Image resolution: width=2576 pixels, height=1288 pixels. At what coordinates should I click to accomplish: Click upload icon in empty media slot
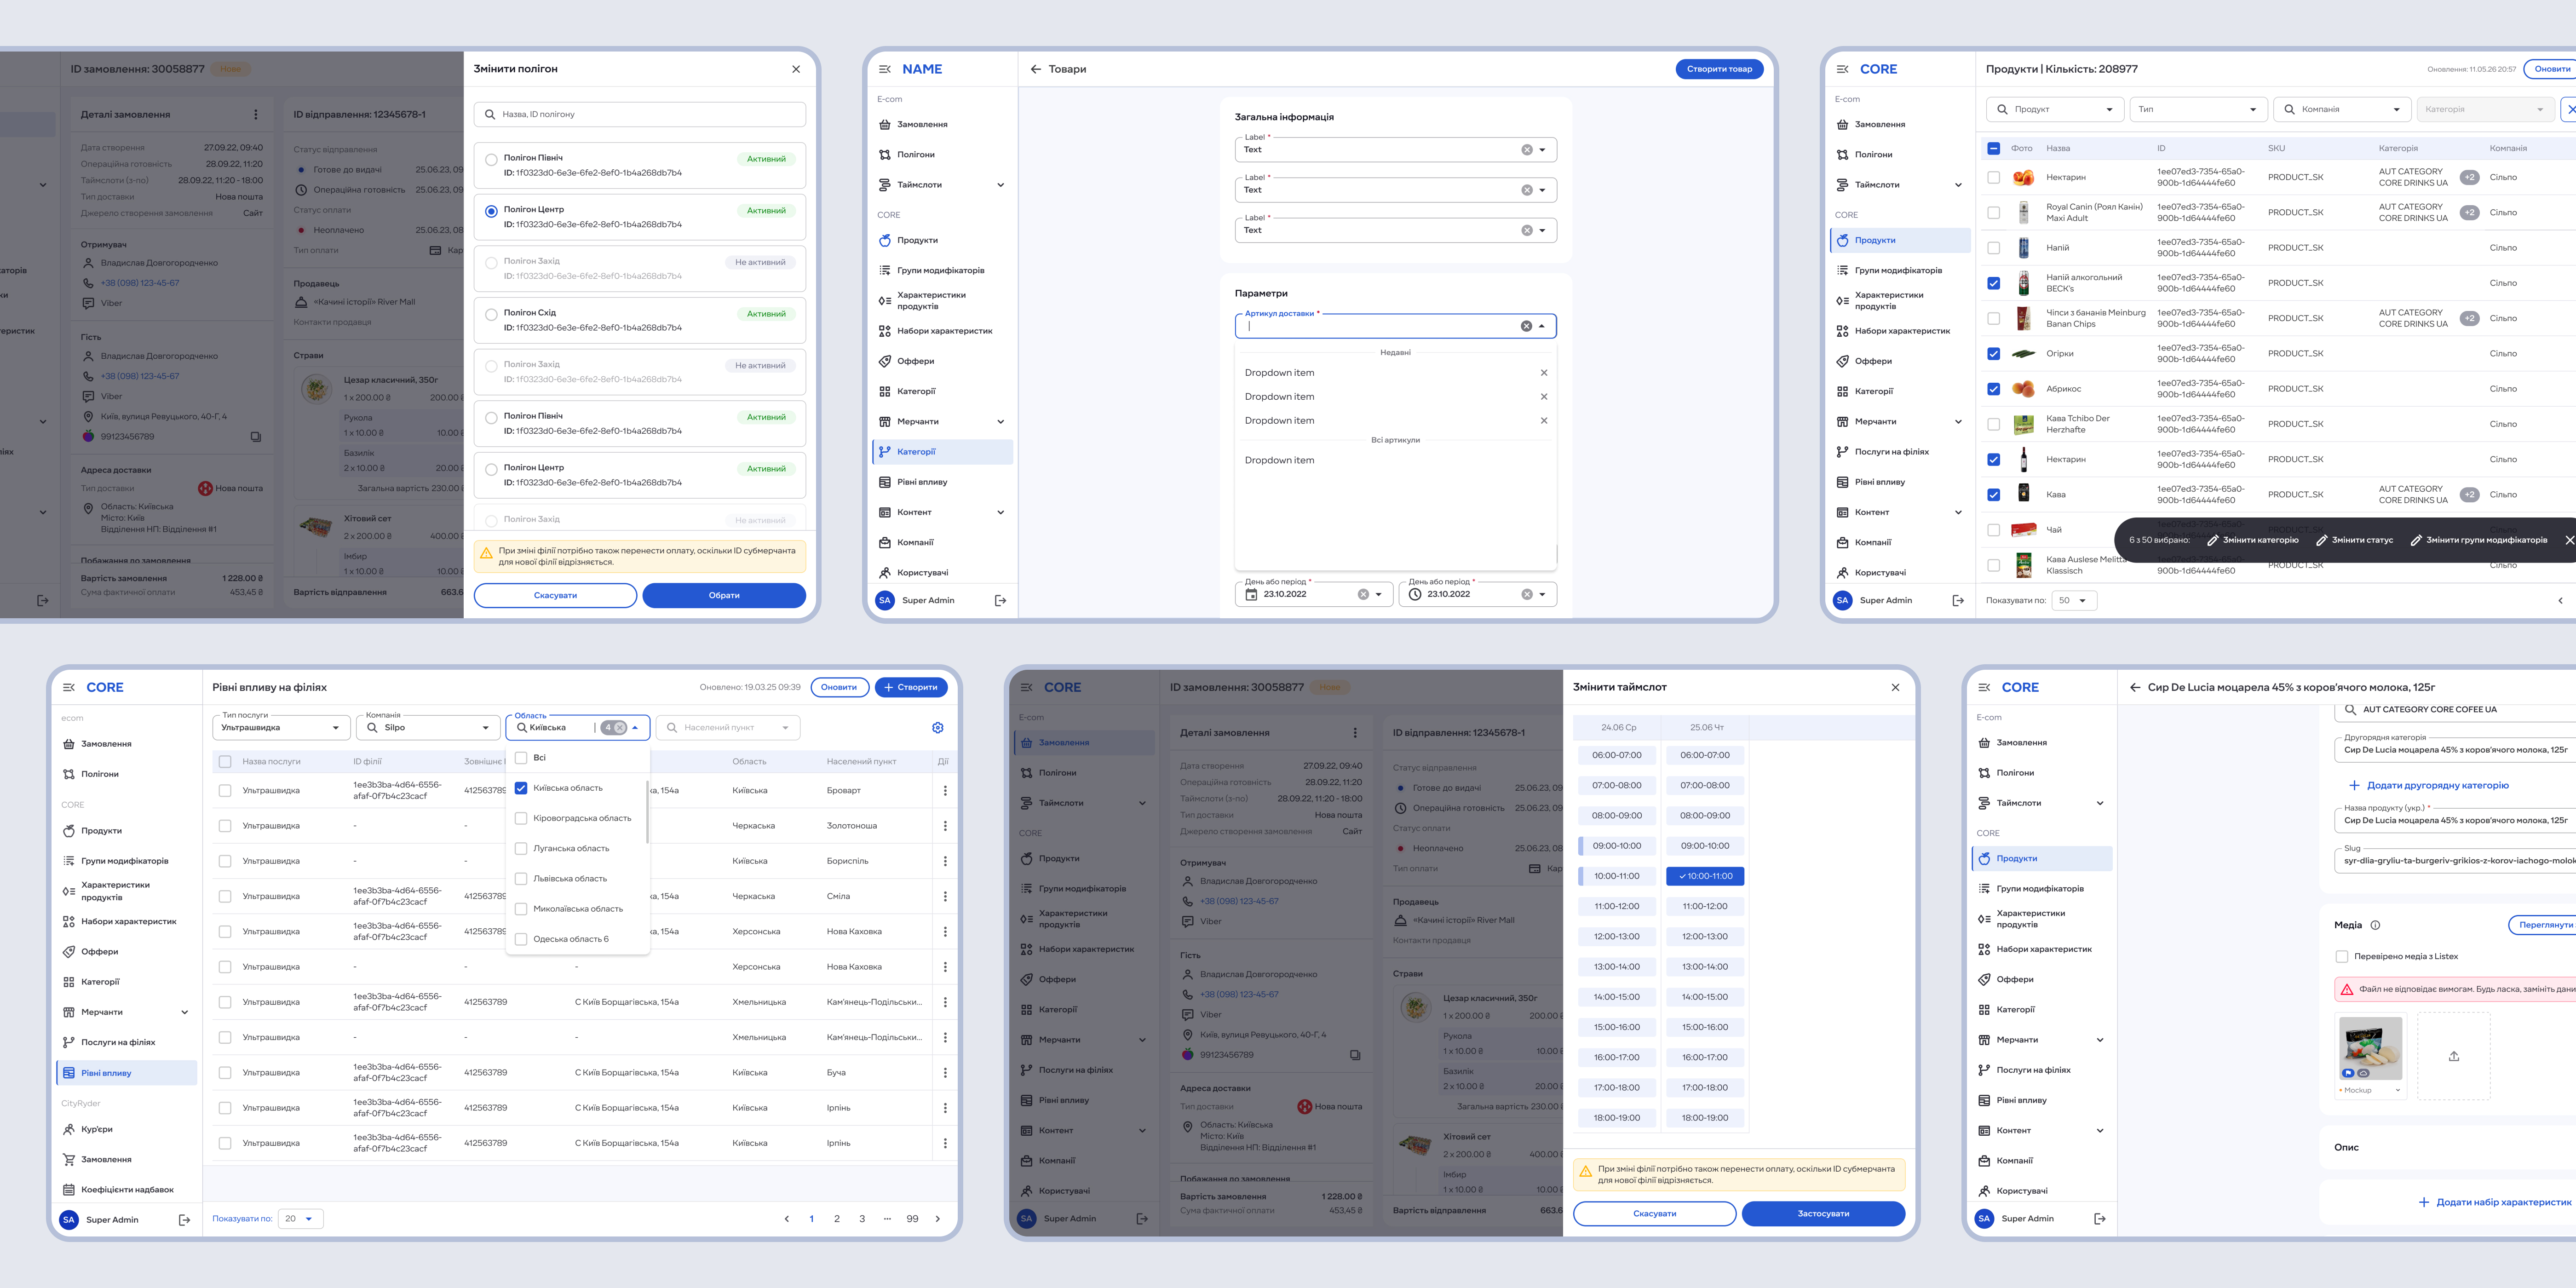click(x=2453, y=1056)
